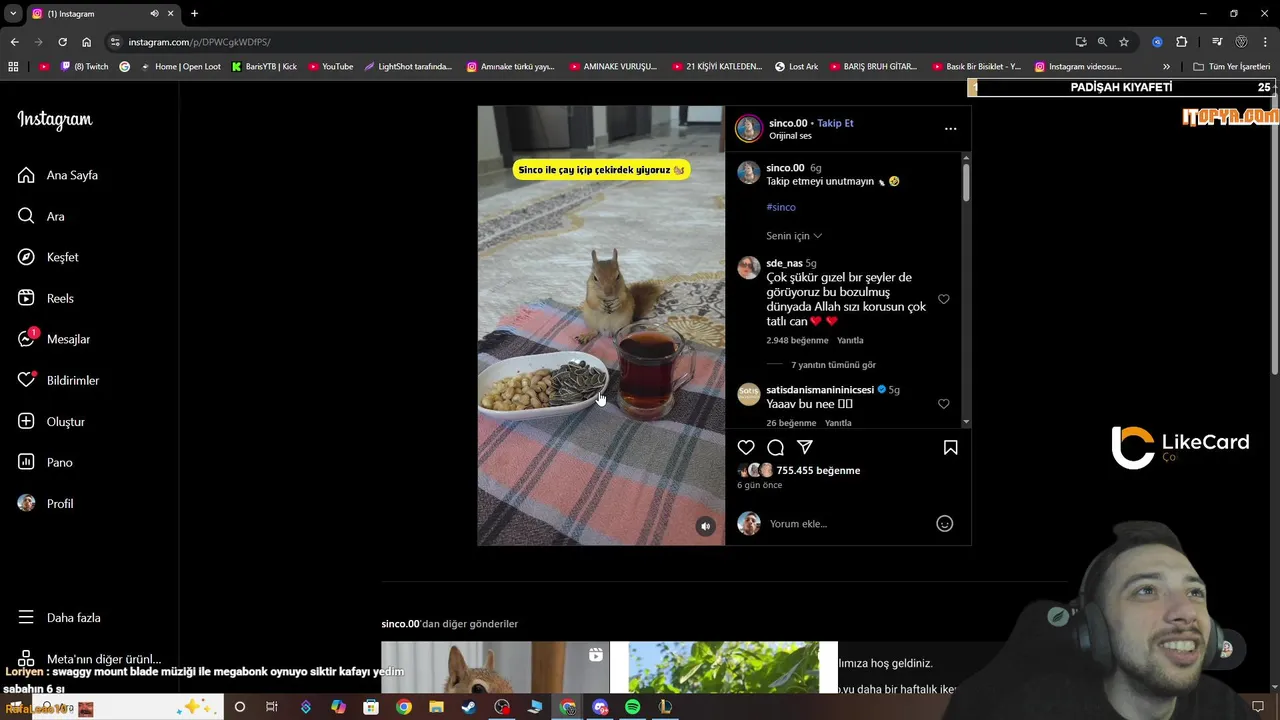Expand hidden bookmarks chevron

(x=1166, y=67)
